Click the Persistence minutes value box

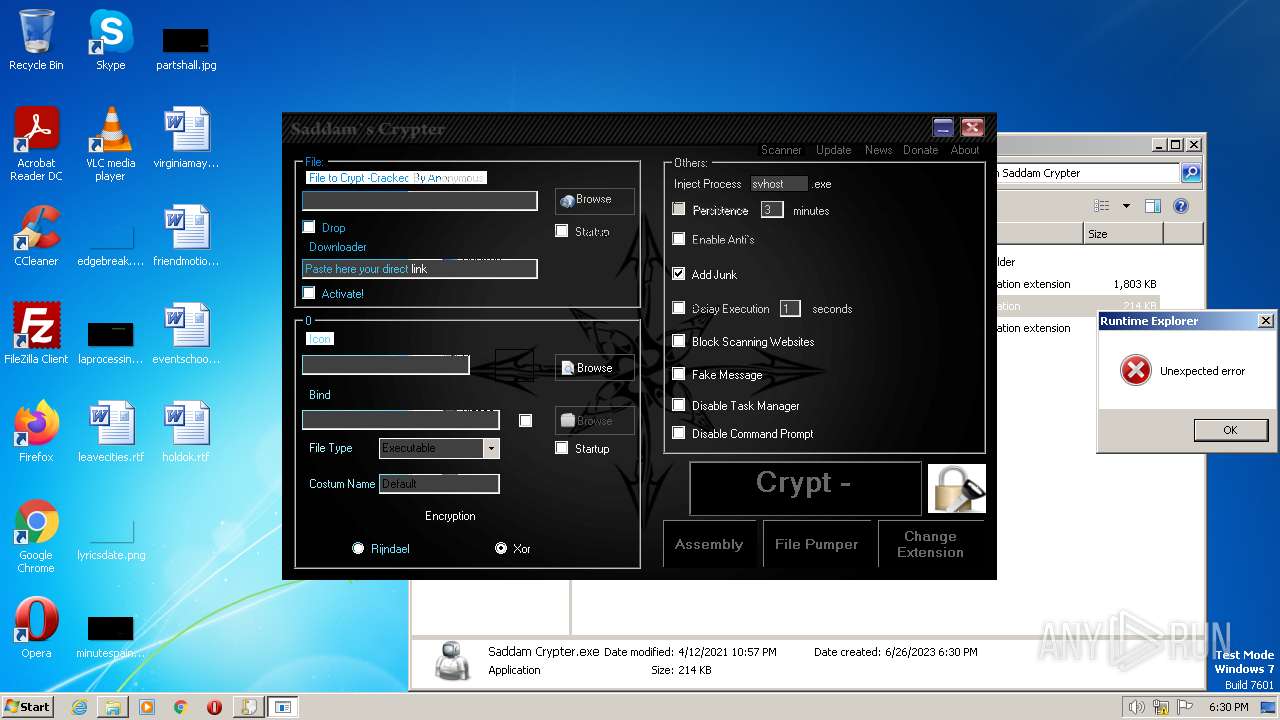click(772, 210)
